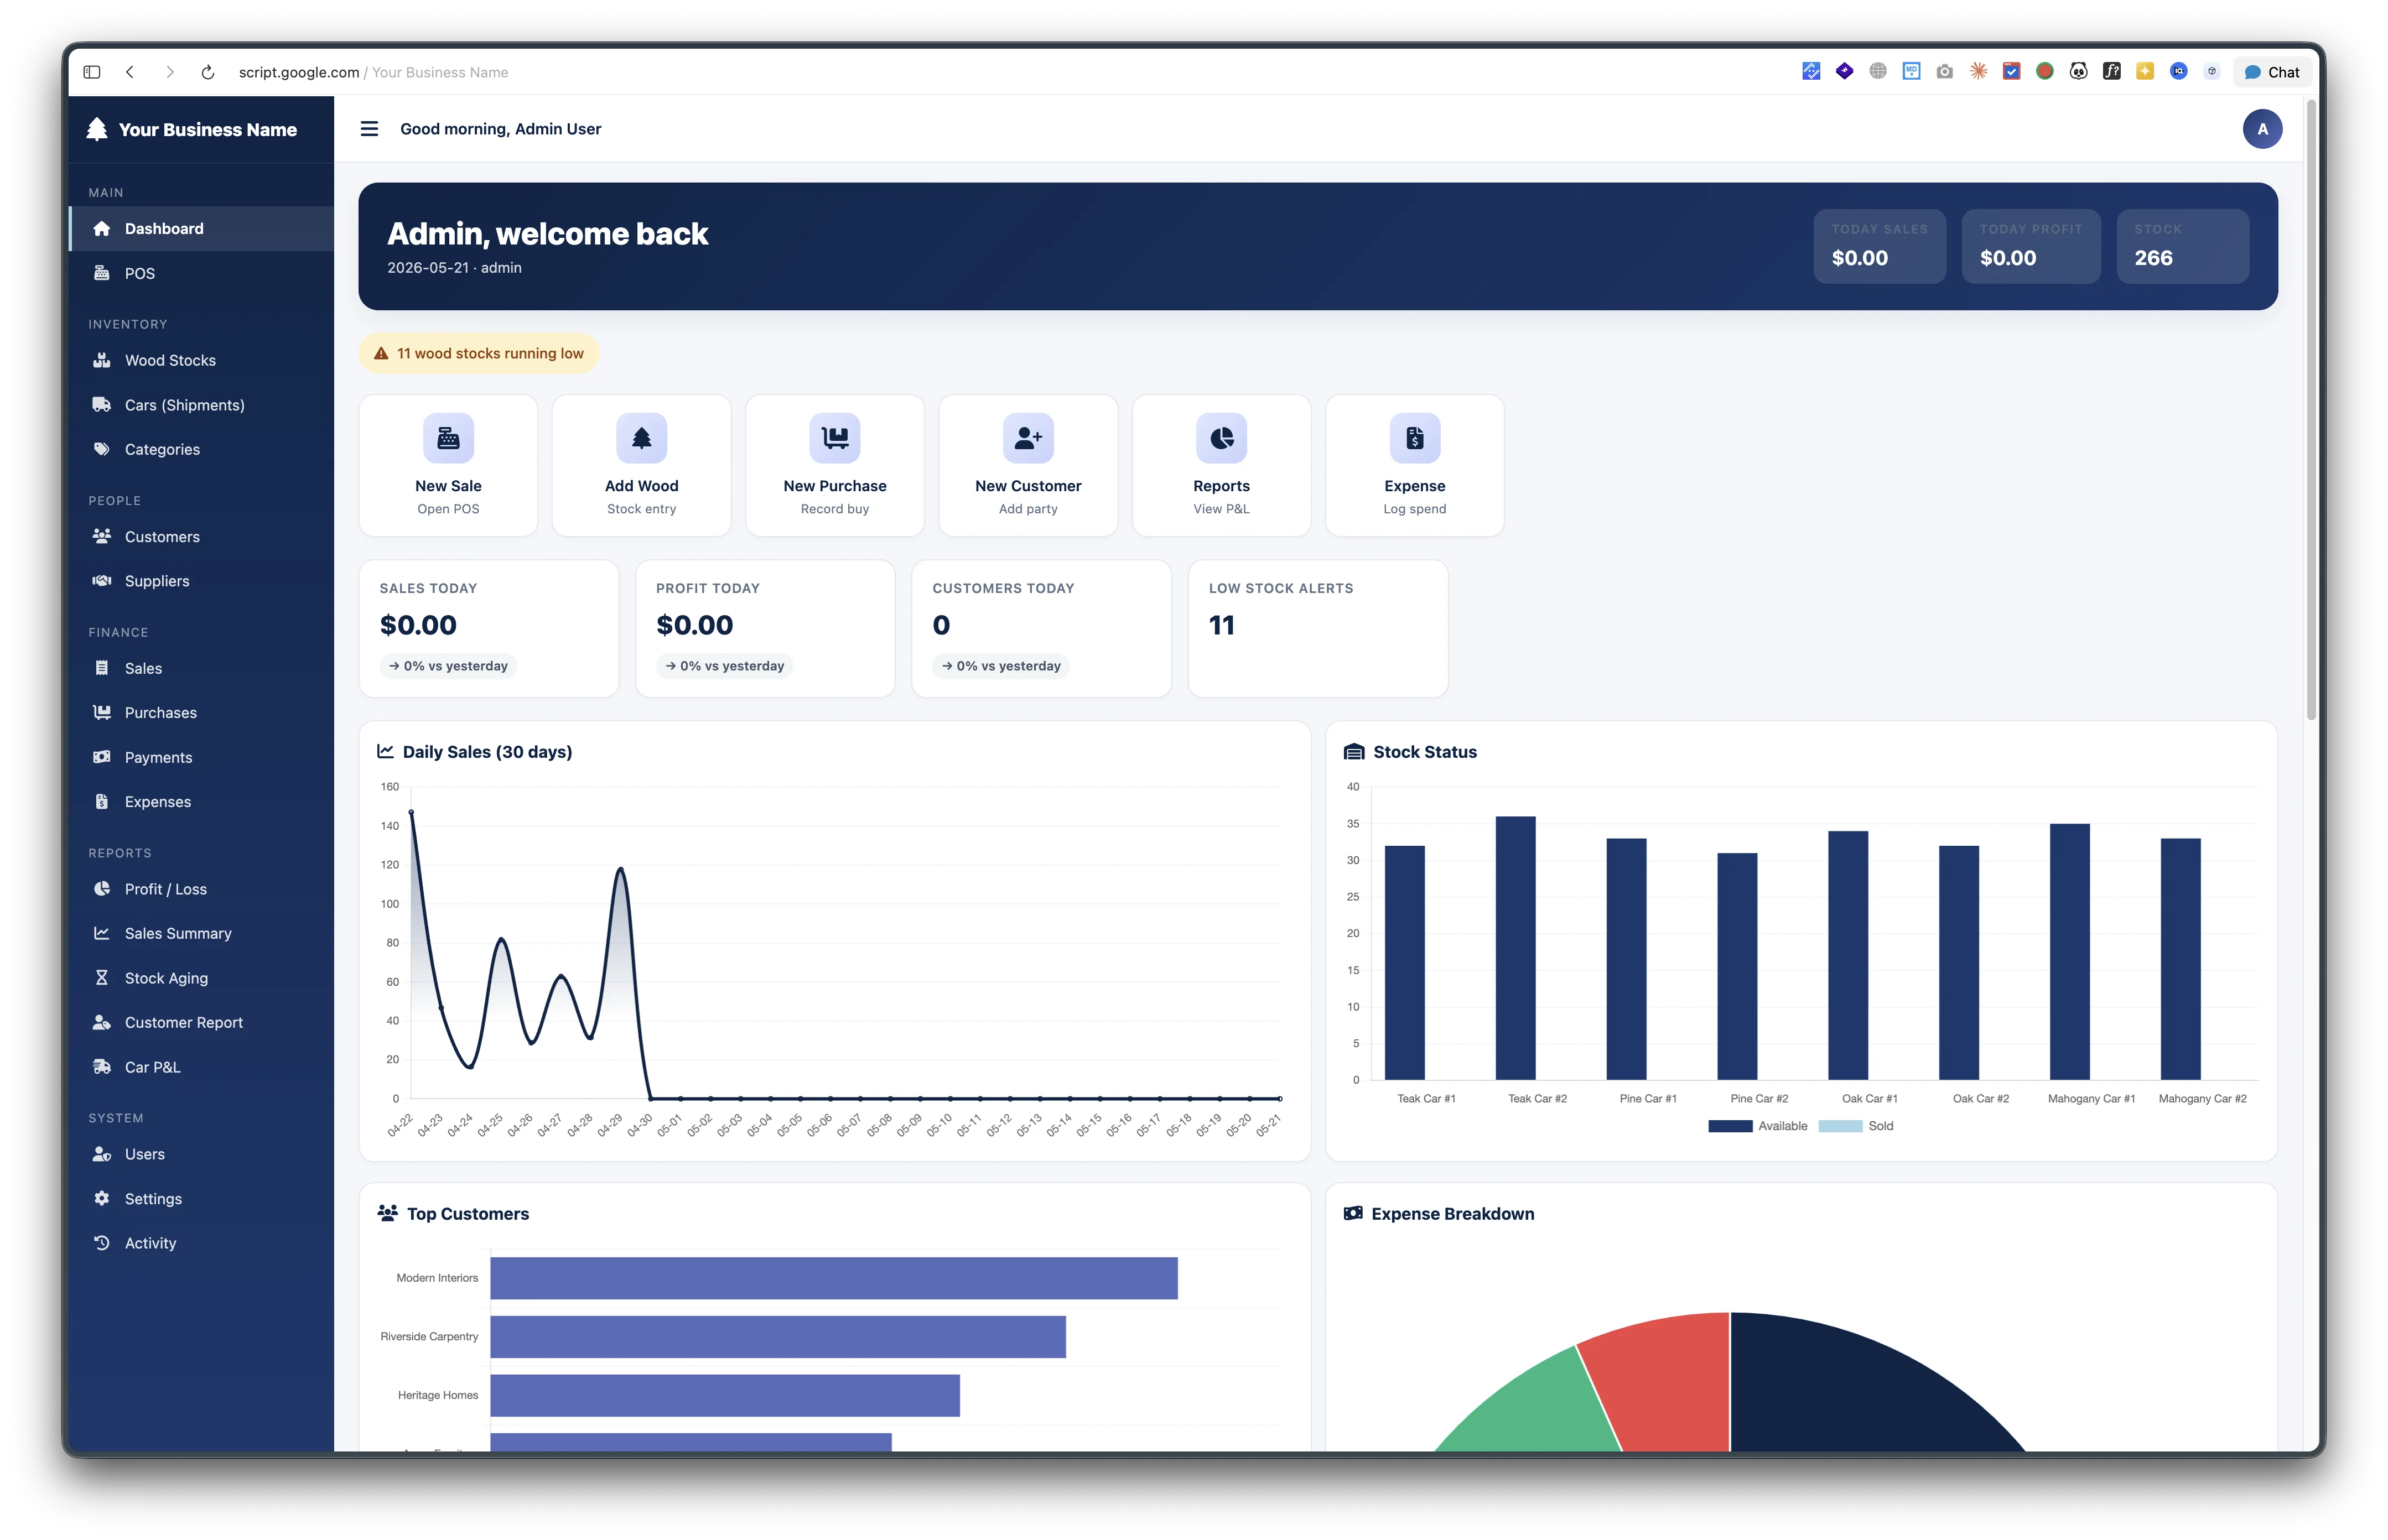Open the Payments page
Screen dimensions: 2388x1540
(x=201, y=757)
